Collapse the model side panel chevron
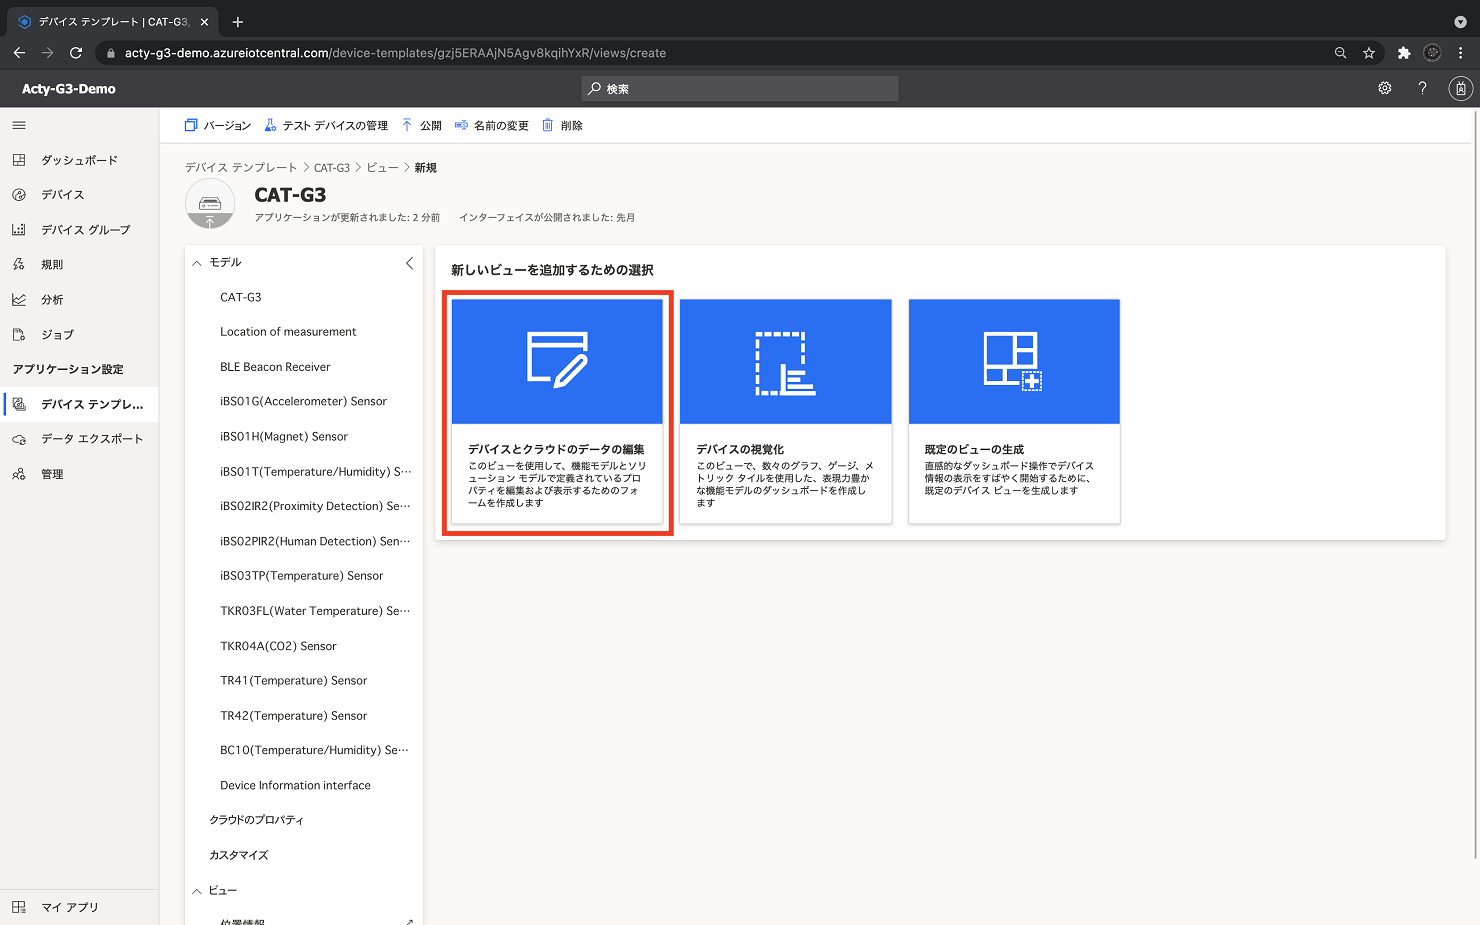Viewport: 1480px width, 925px height. (x=409, y=263)
